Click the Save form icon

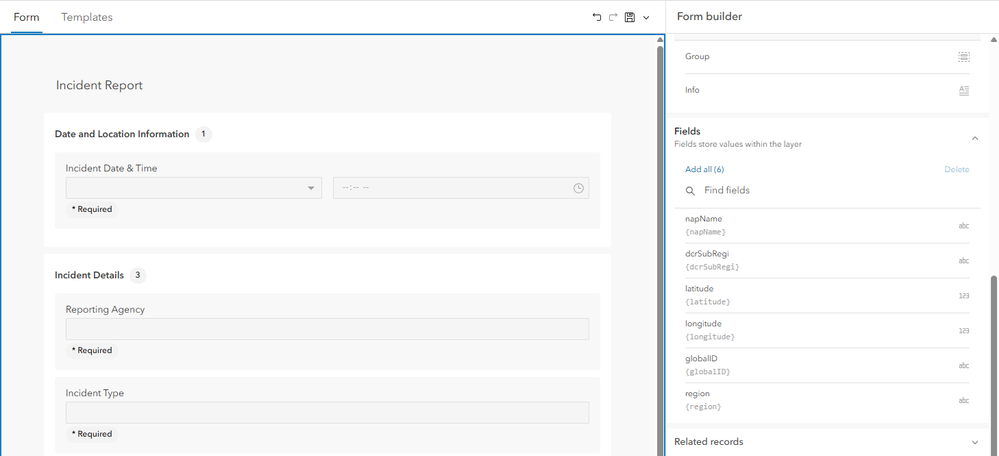[x=629, y=17]
